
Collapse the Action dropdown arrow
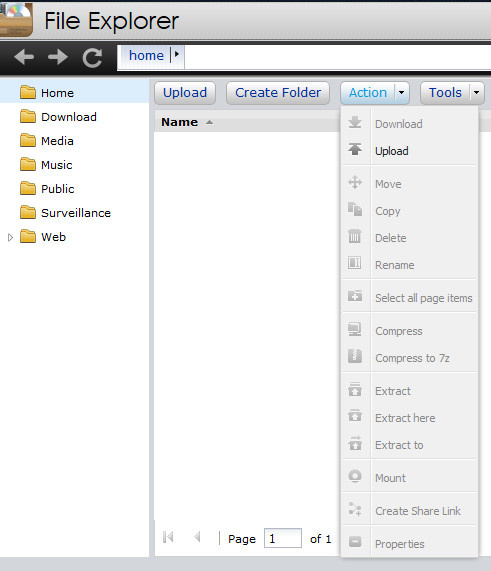(401, 92)
